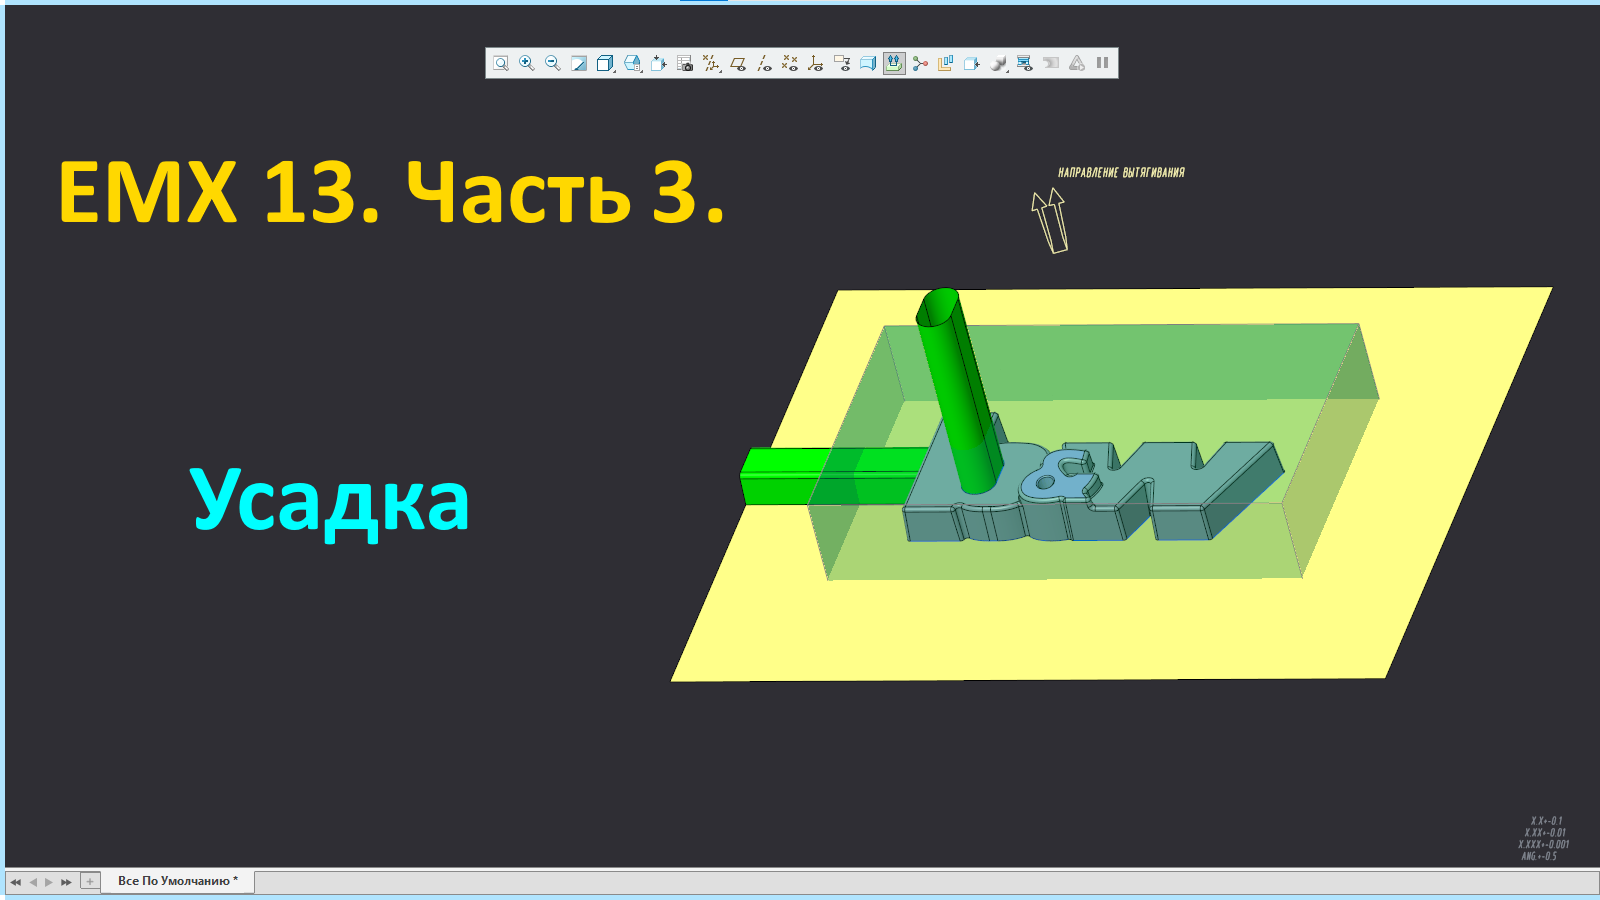The width and height of the screenshot is (1600, 900).
Task: Toggle datum point display visibility
Action: coord(787,62)
